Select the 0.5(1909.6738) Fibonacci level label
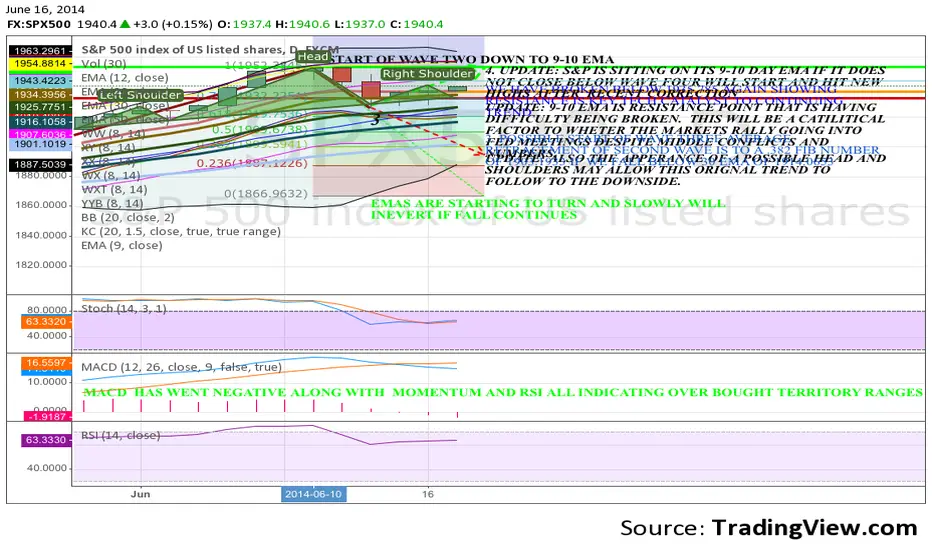 pos(260,130)
